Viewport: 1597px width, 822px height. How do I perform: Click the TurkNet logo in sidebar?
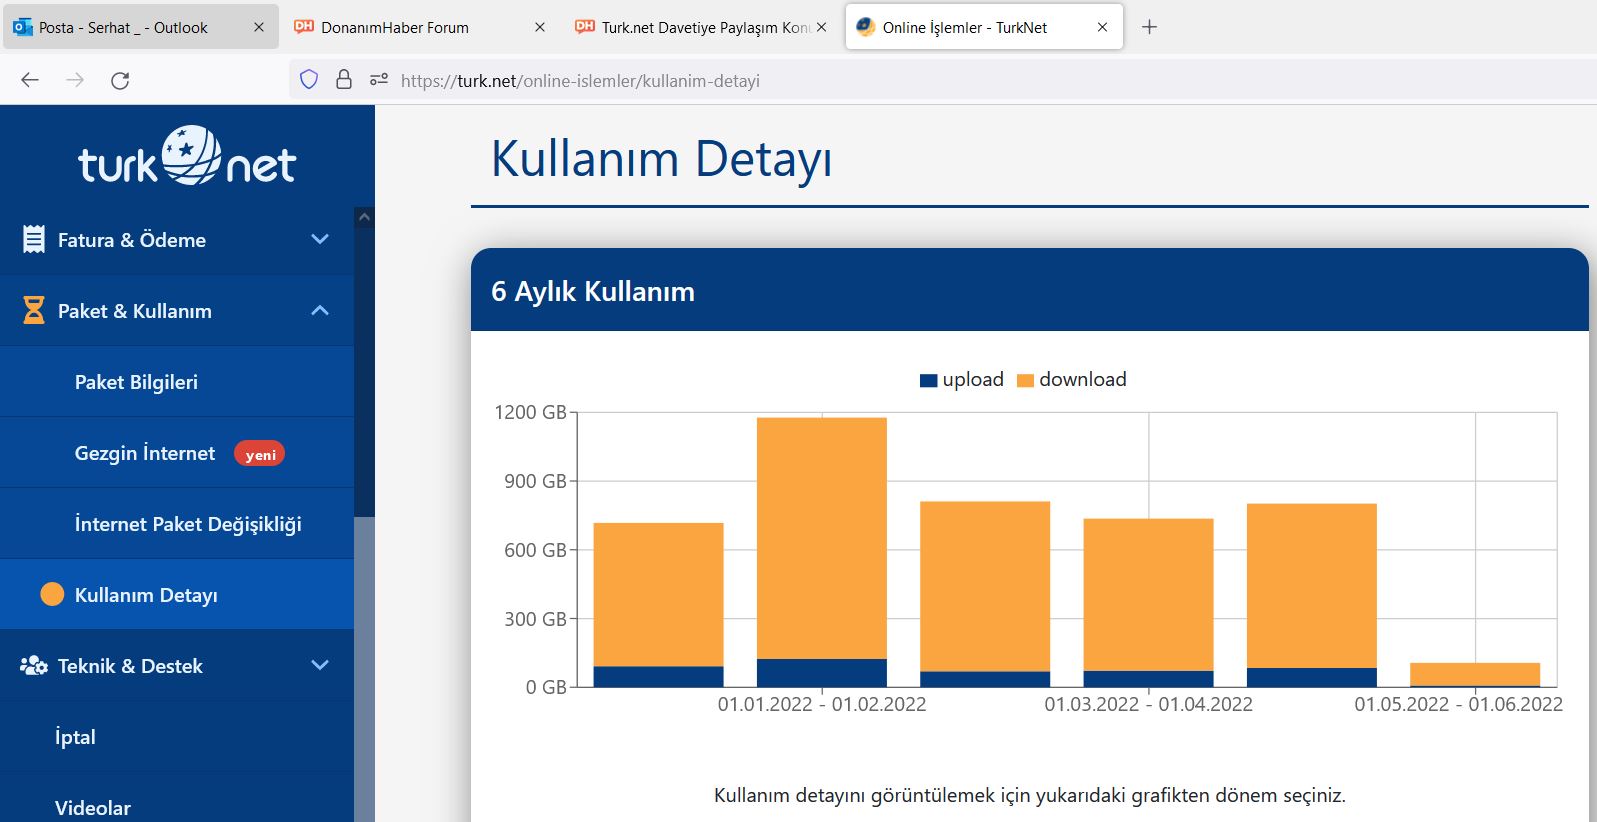(187, 158)
